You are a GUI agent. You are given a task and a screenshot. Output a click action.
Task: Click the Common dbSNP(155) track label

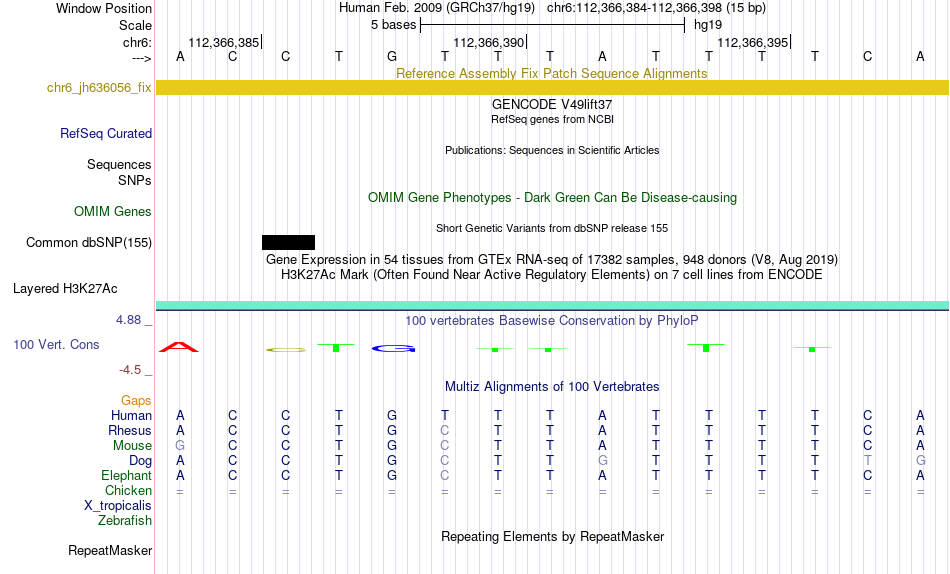pos(88,242)
